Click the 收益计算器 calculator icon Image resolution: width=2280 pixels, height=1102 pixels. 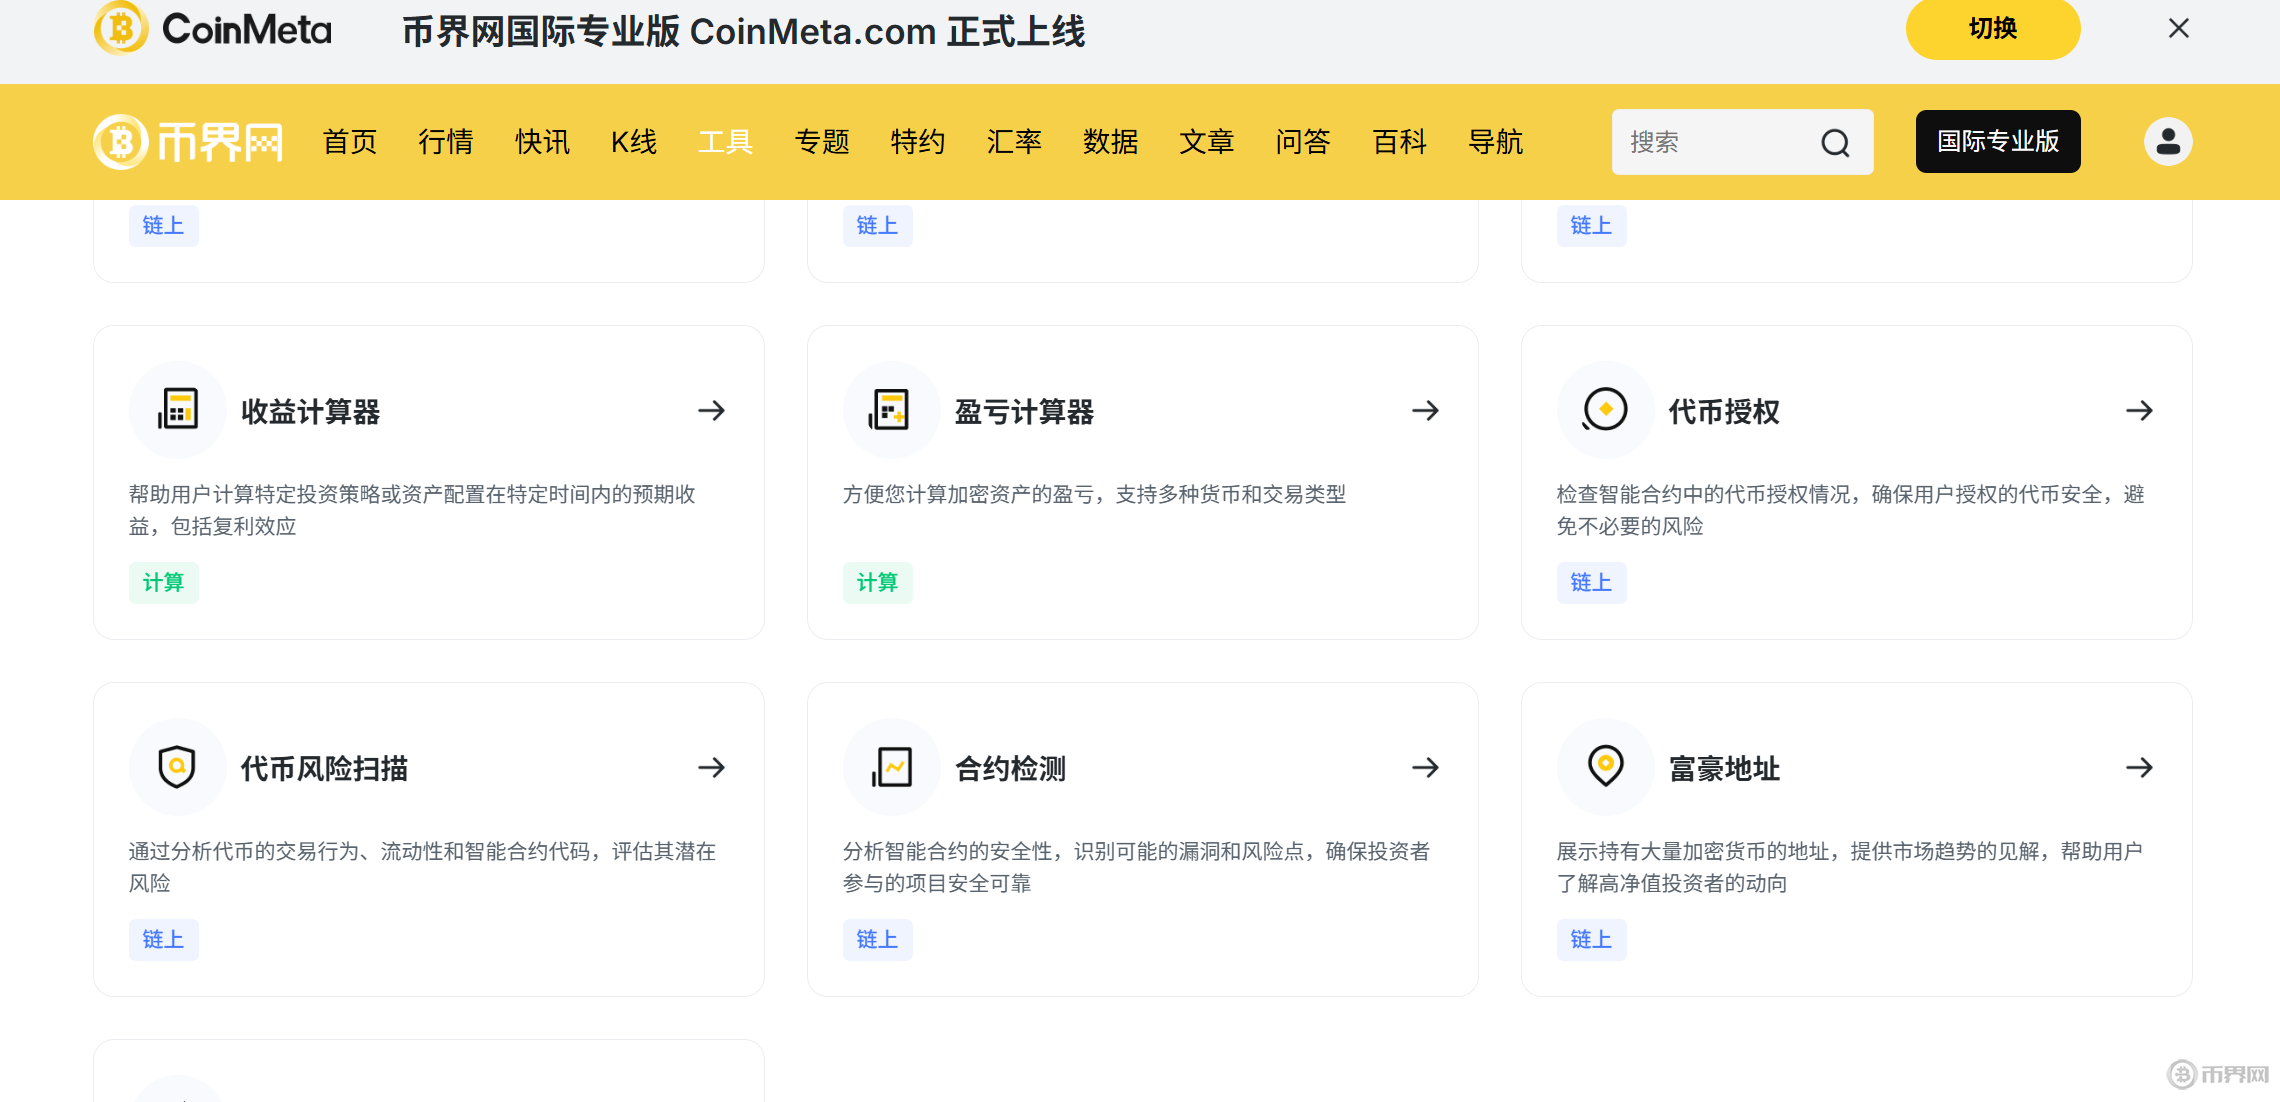(178, 410)
